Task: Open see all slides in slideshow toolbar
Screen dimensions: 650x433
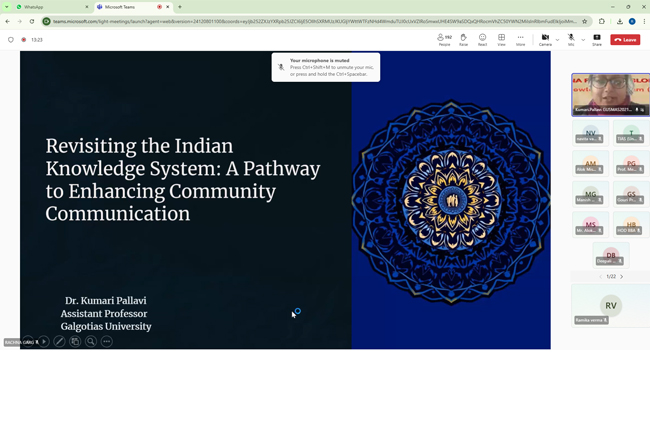Action: 75,341
